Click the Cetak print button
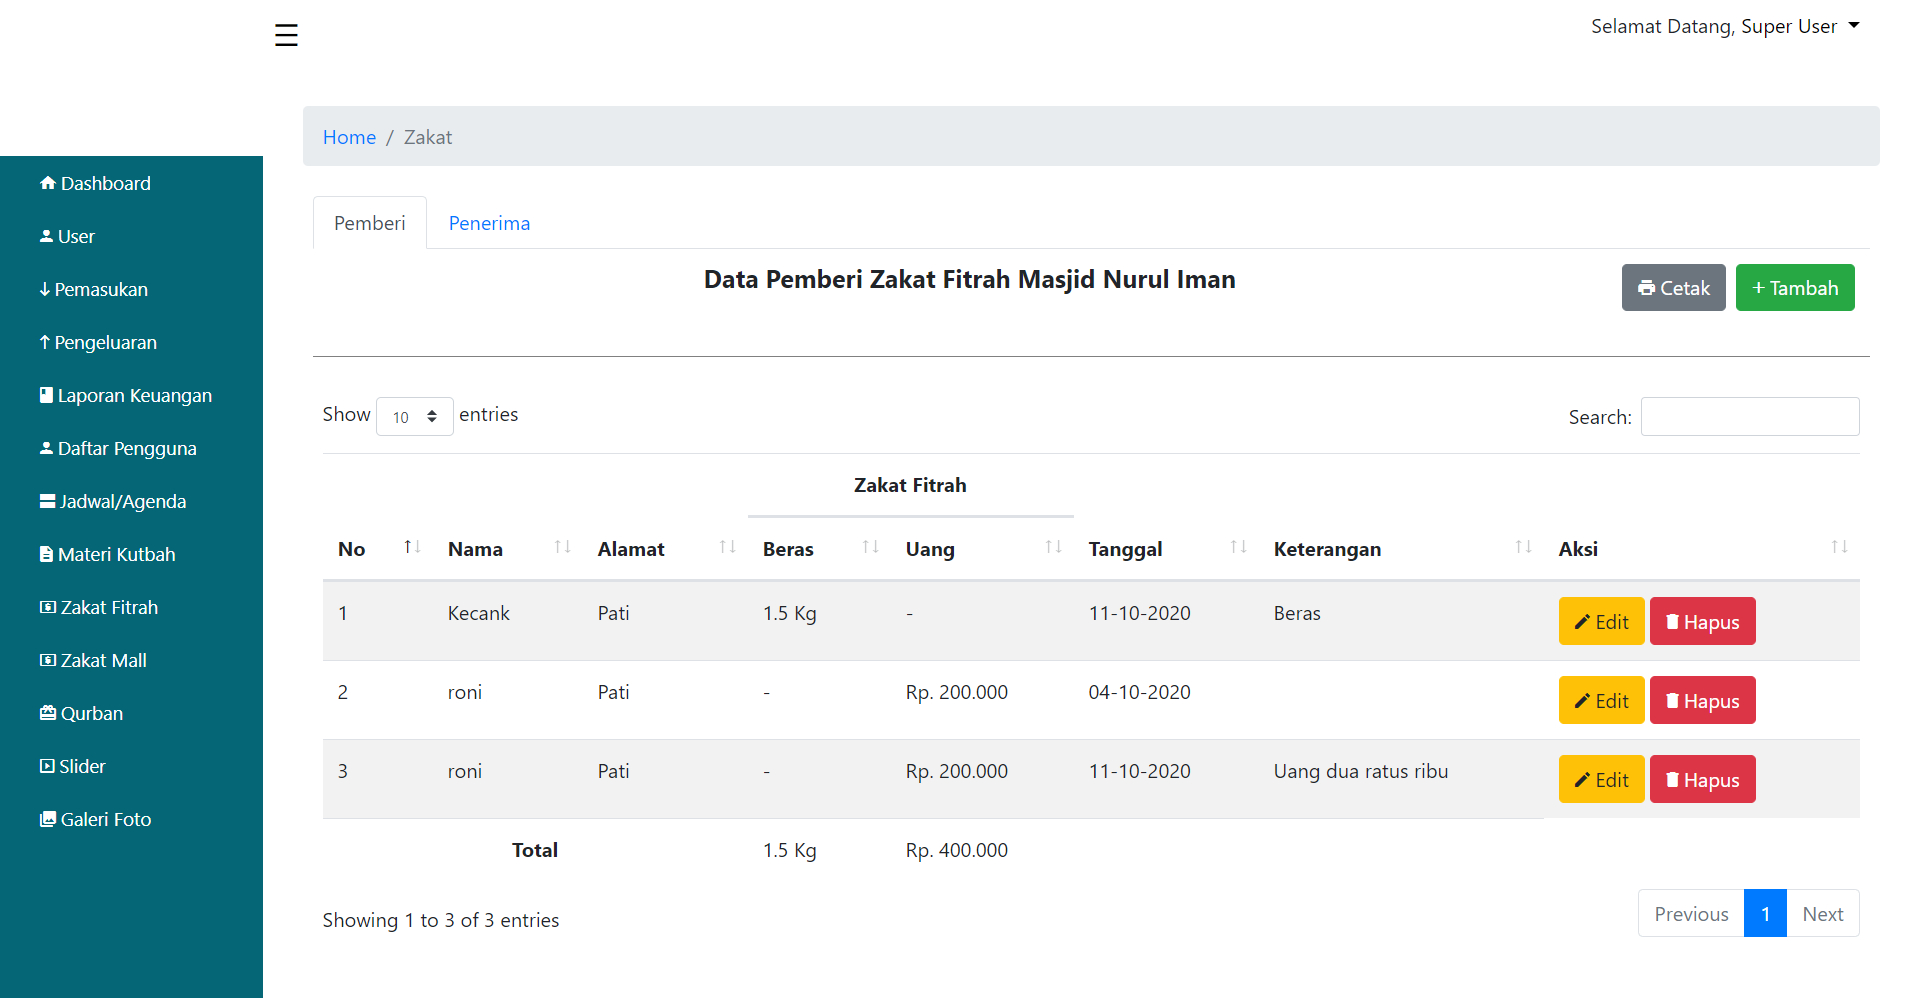 (x=1673, y=288)
